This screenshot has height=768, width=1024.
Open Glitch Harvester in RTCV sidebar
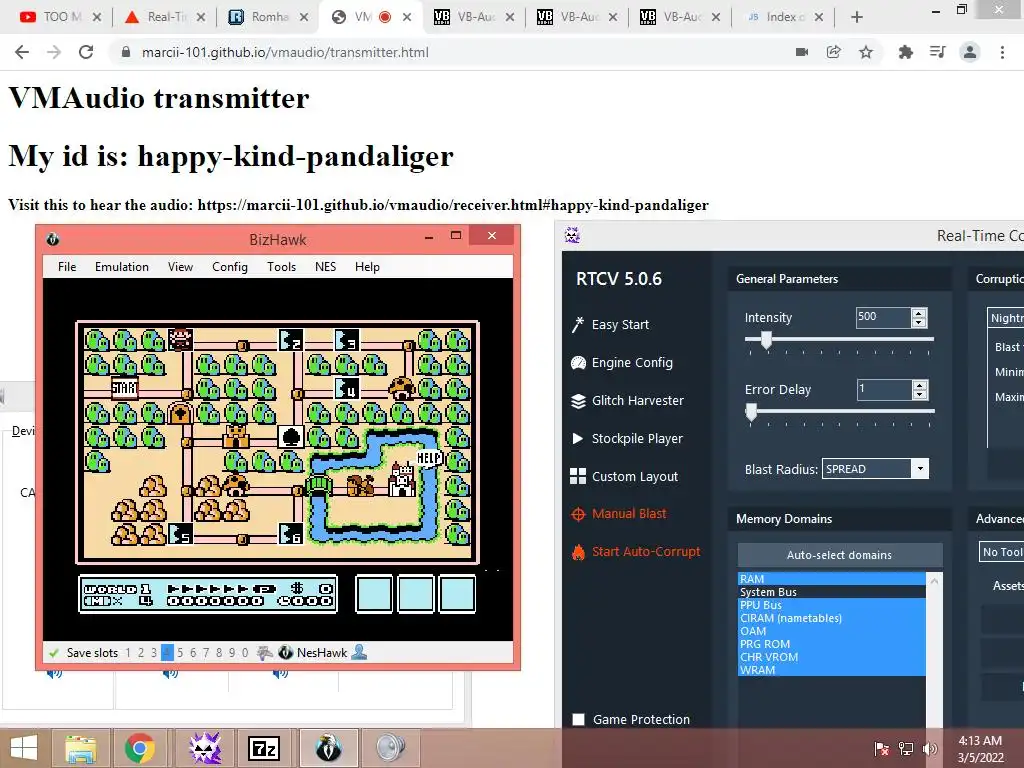point(627,400)
